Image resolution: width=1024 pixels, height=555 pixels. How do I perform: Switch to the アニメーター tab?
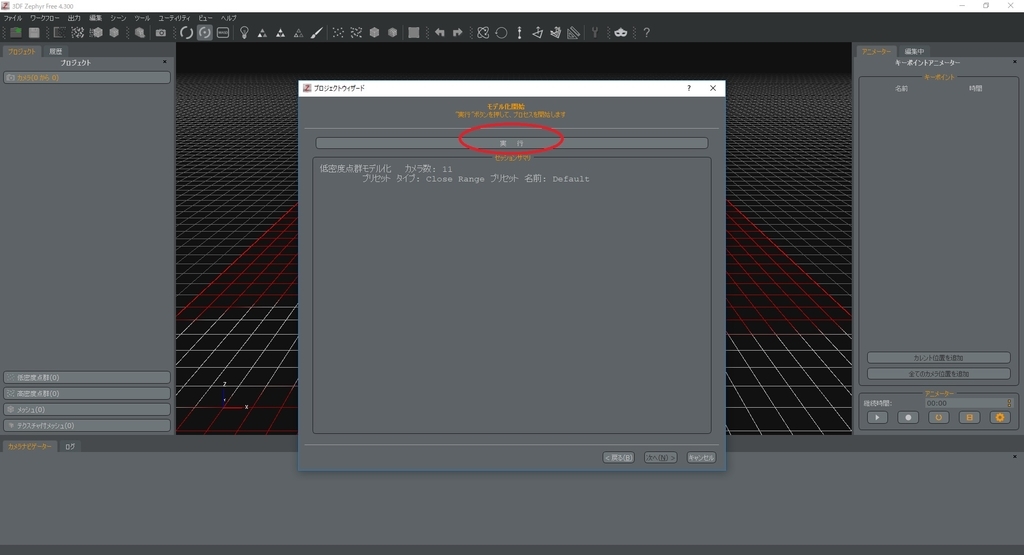(x=876, y=51)
